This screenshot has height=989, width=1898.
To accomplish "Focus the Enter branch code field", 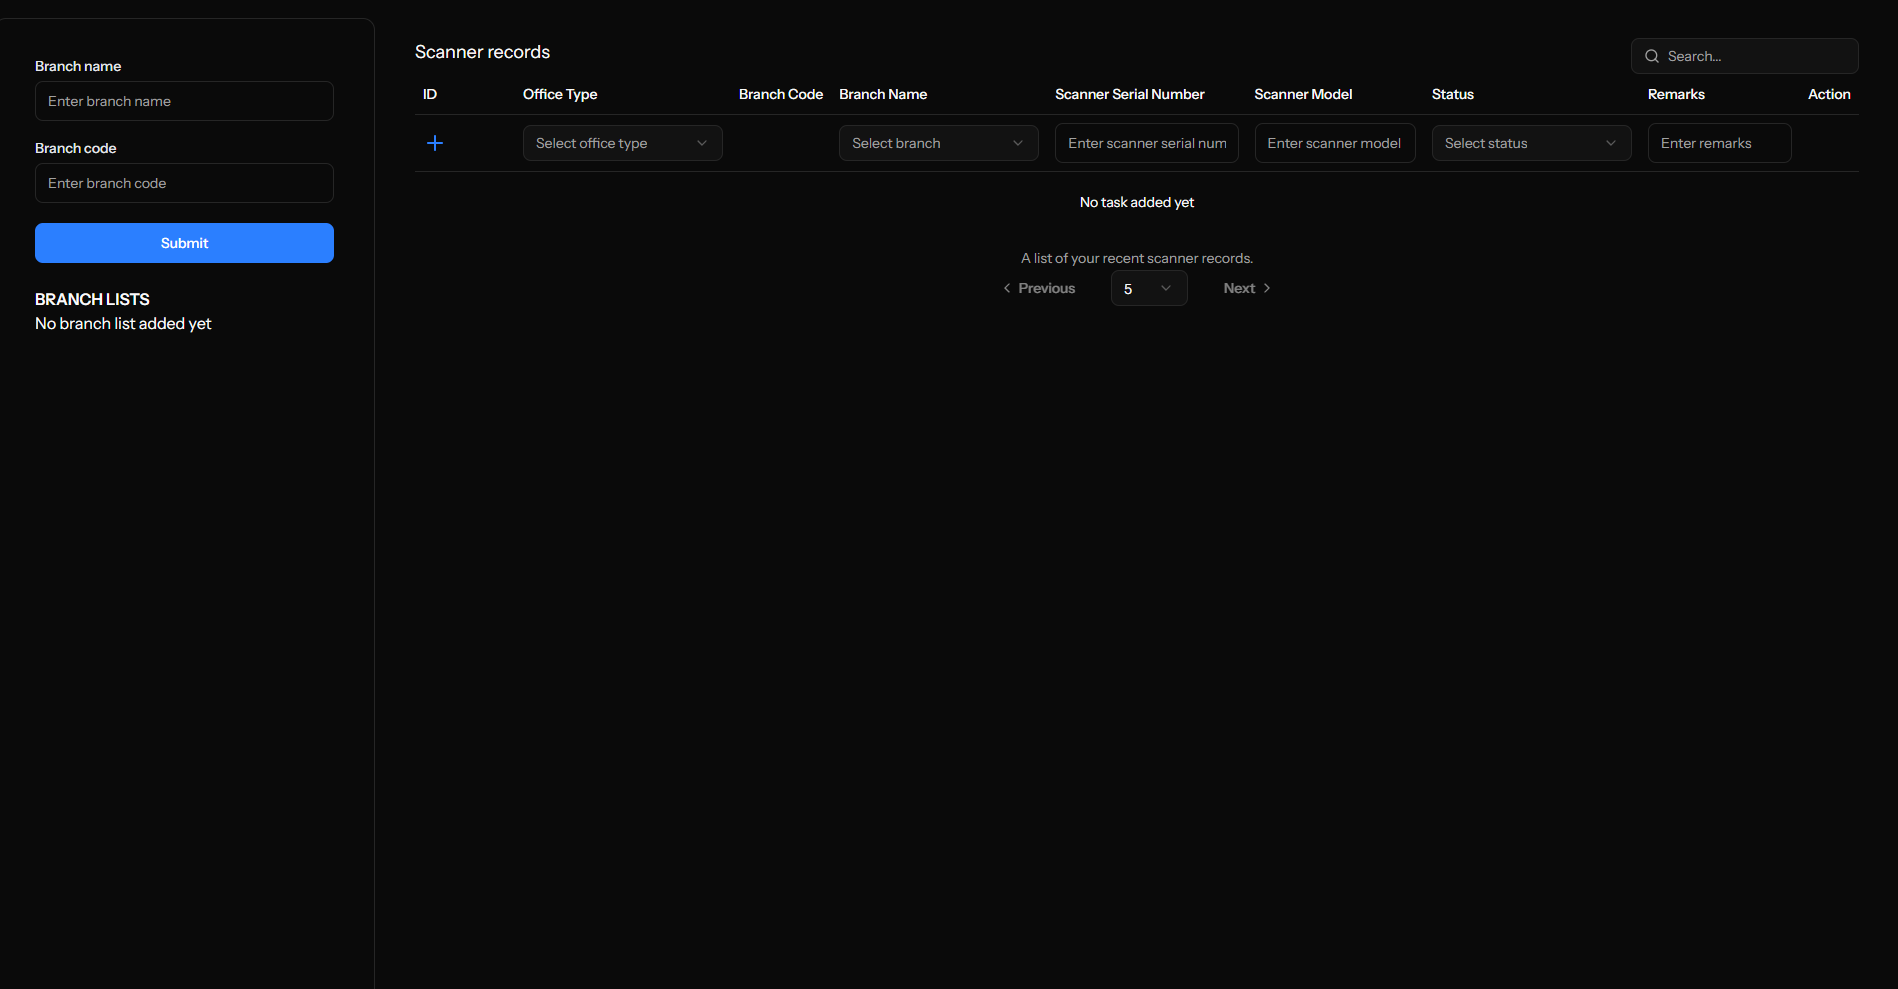I will click(x=184, y=183).
